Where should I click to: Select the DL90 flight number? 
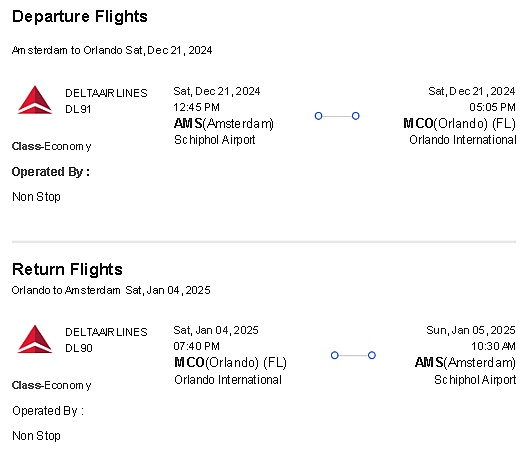click(x=79, y=348)
